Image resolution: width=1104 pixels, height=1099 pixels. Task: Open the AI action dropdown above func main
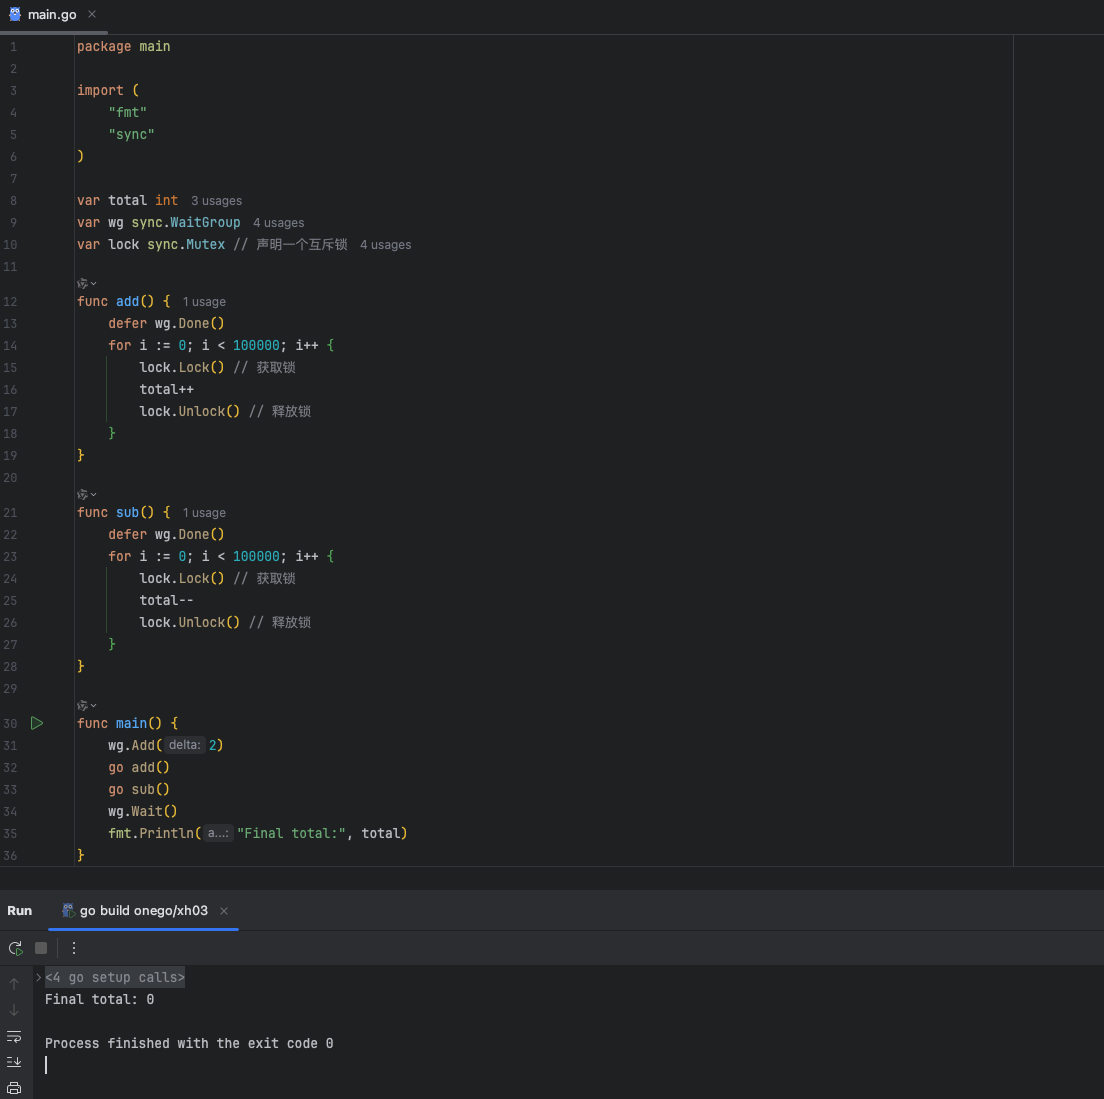click(x=87, y=705)
